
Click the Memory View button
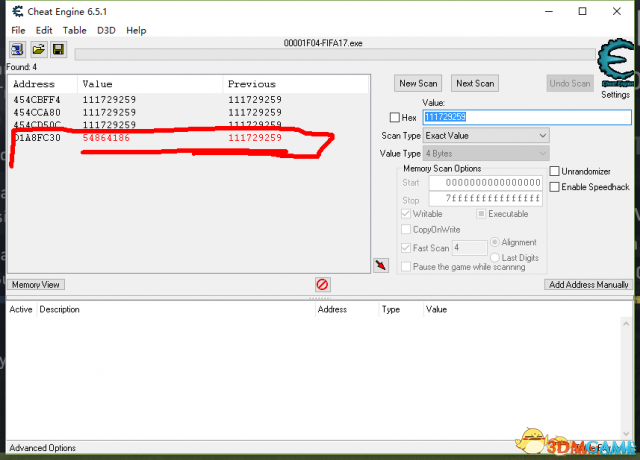tap(36, 284)
